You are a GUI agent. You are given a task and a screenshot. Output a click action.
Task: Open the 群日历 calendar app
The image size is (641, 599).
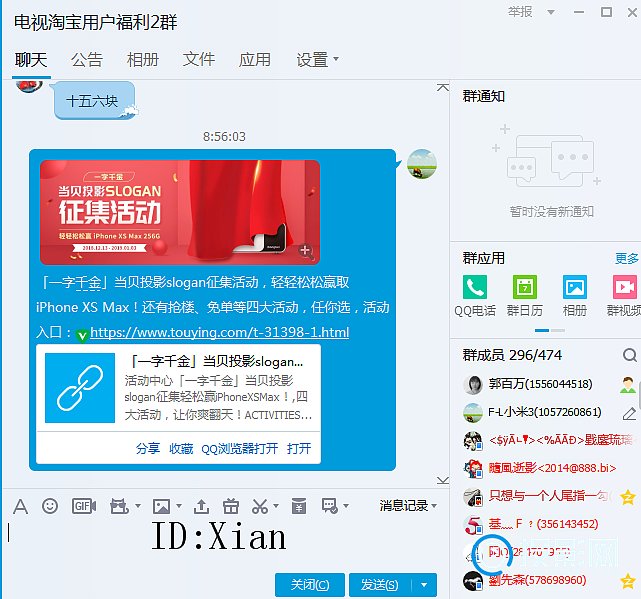(x=525, y=287)
